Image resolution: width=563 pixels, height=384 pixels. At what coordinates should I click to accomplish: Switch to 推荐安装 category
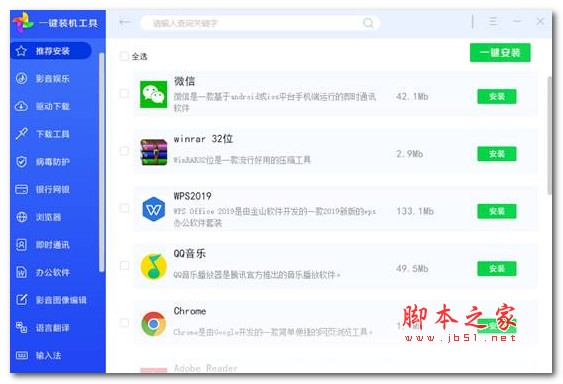[51, 51]
